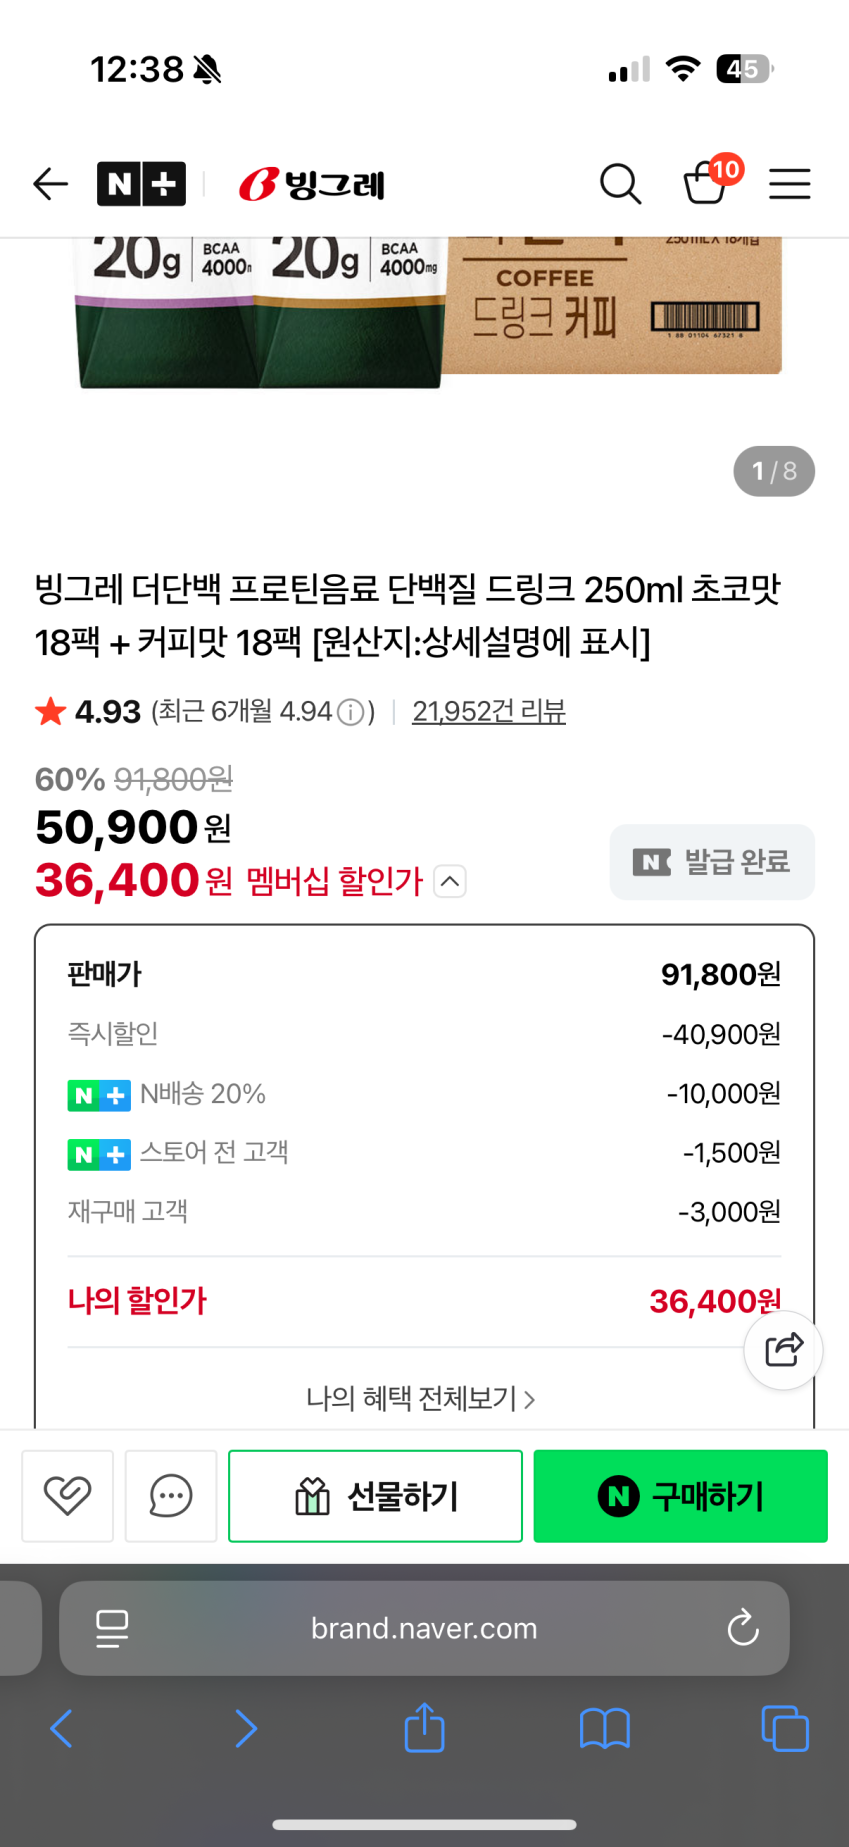Open the Safari tabs overview
Screen dimensions: 849x1847
point(784,1728)
